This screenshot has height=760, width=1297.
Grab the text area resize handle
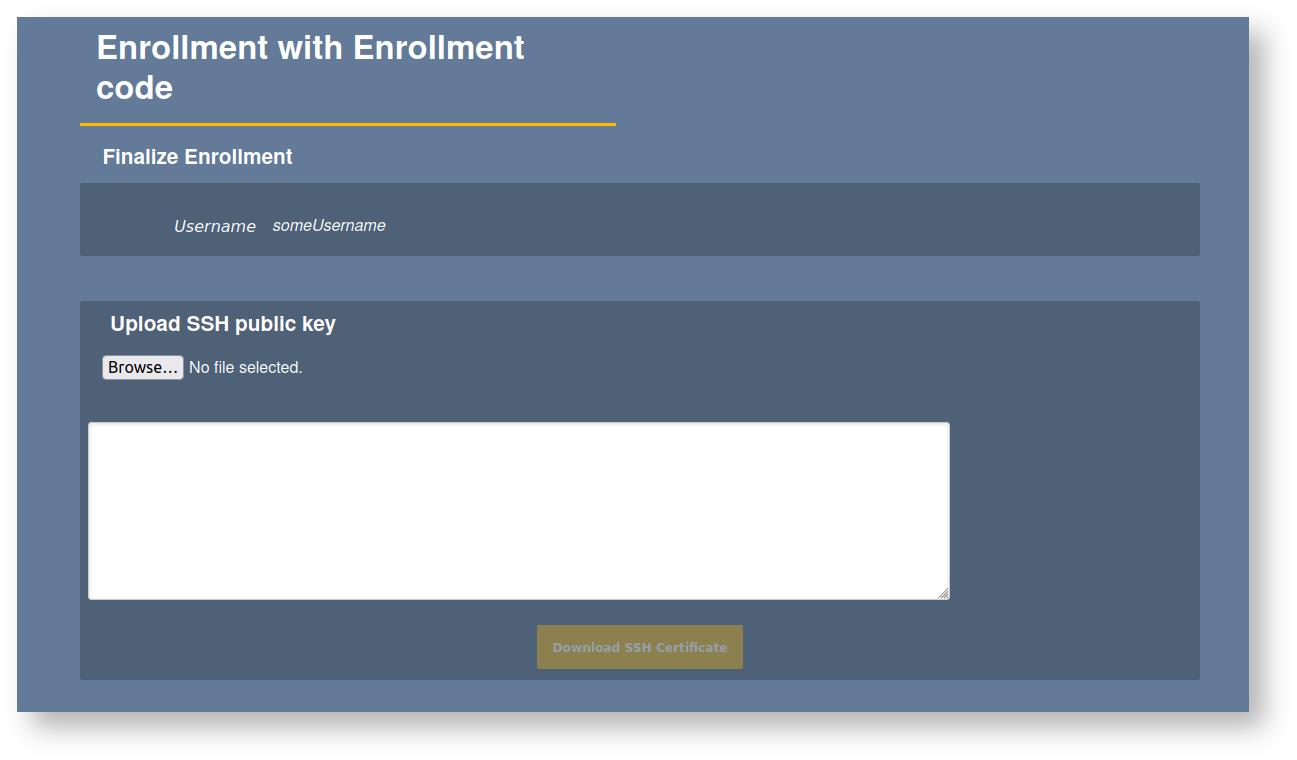pos(943,594)
